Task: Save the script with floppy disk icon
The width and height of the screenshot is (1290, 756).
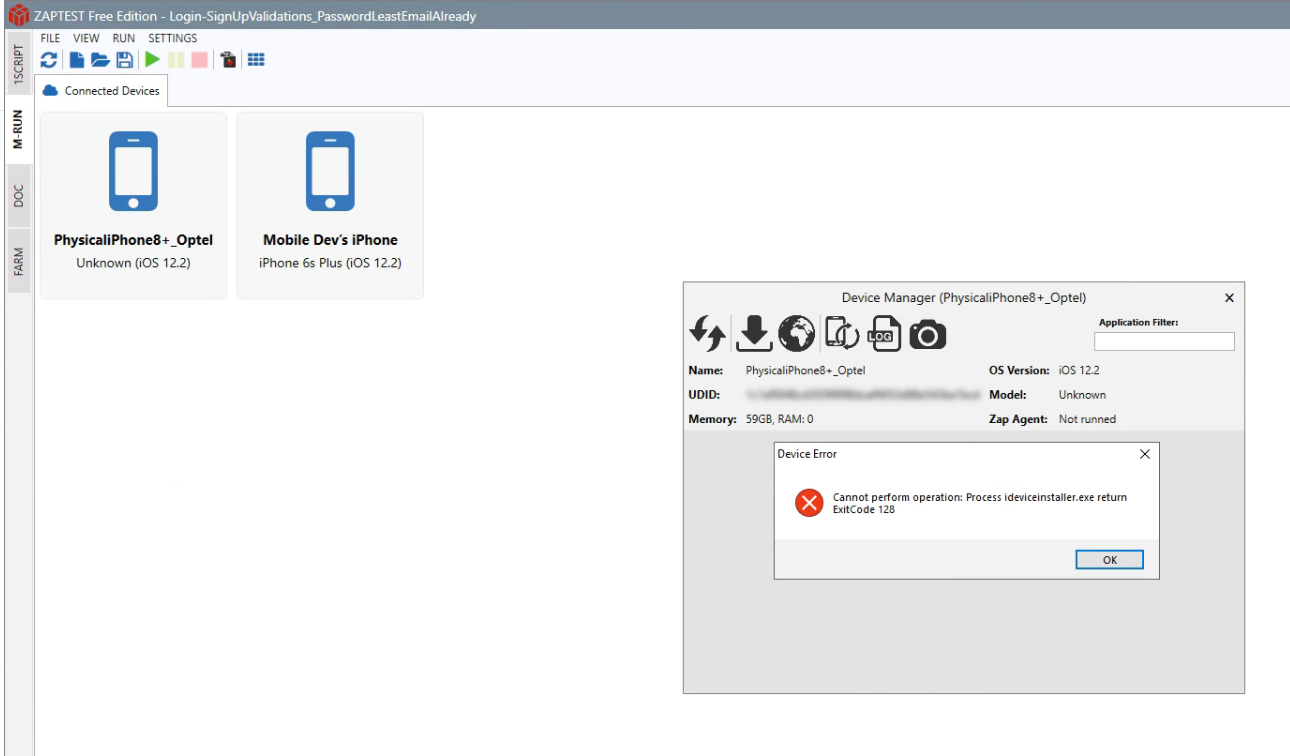Action: [x=125, y=60]
